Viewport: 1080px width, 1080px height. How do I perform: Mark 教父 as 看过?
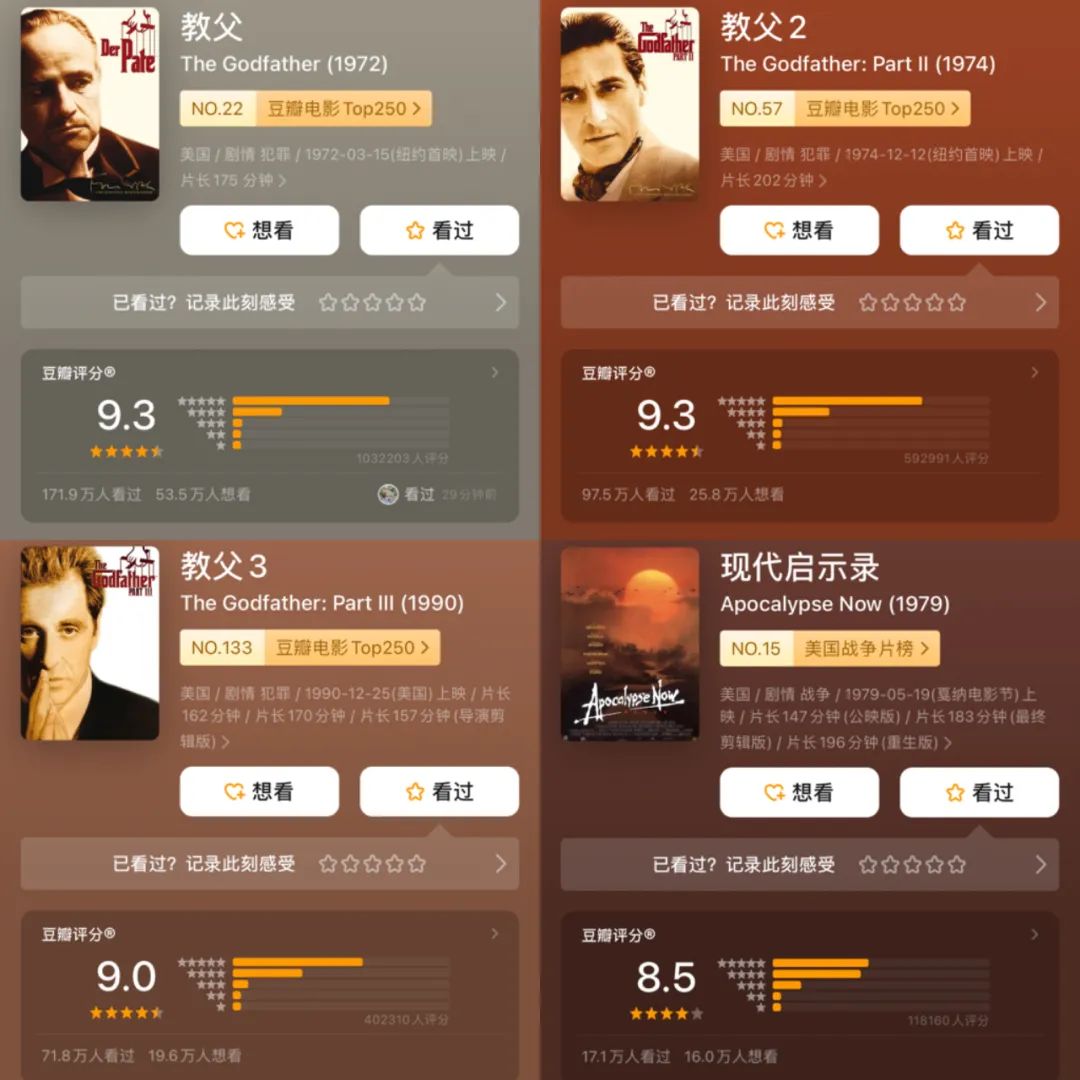point(439,230)
